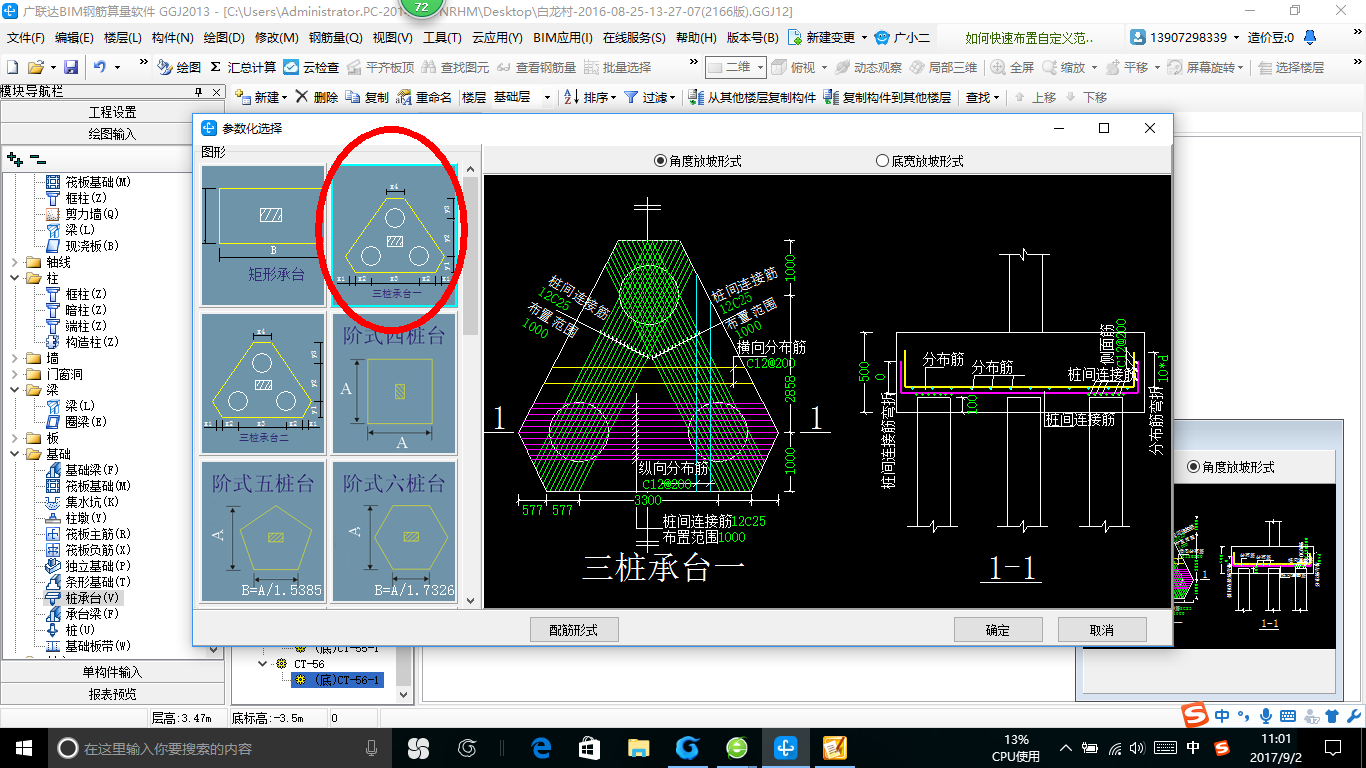Open 文件(F) menu

point(26,37)
